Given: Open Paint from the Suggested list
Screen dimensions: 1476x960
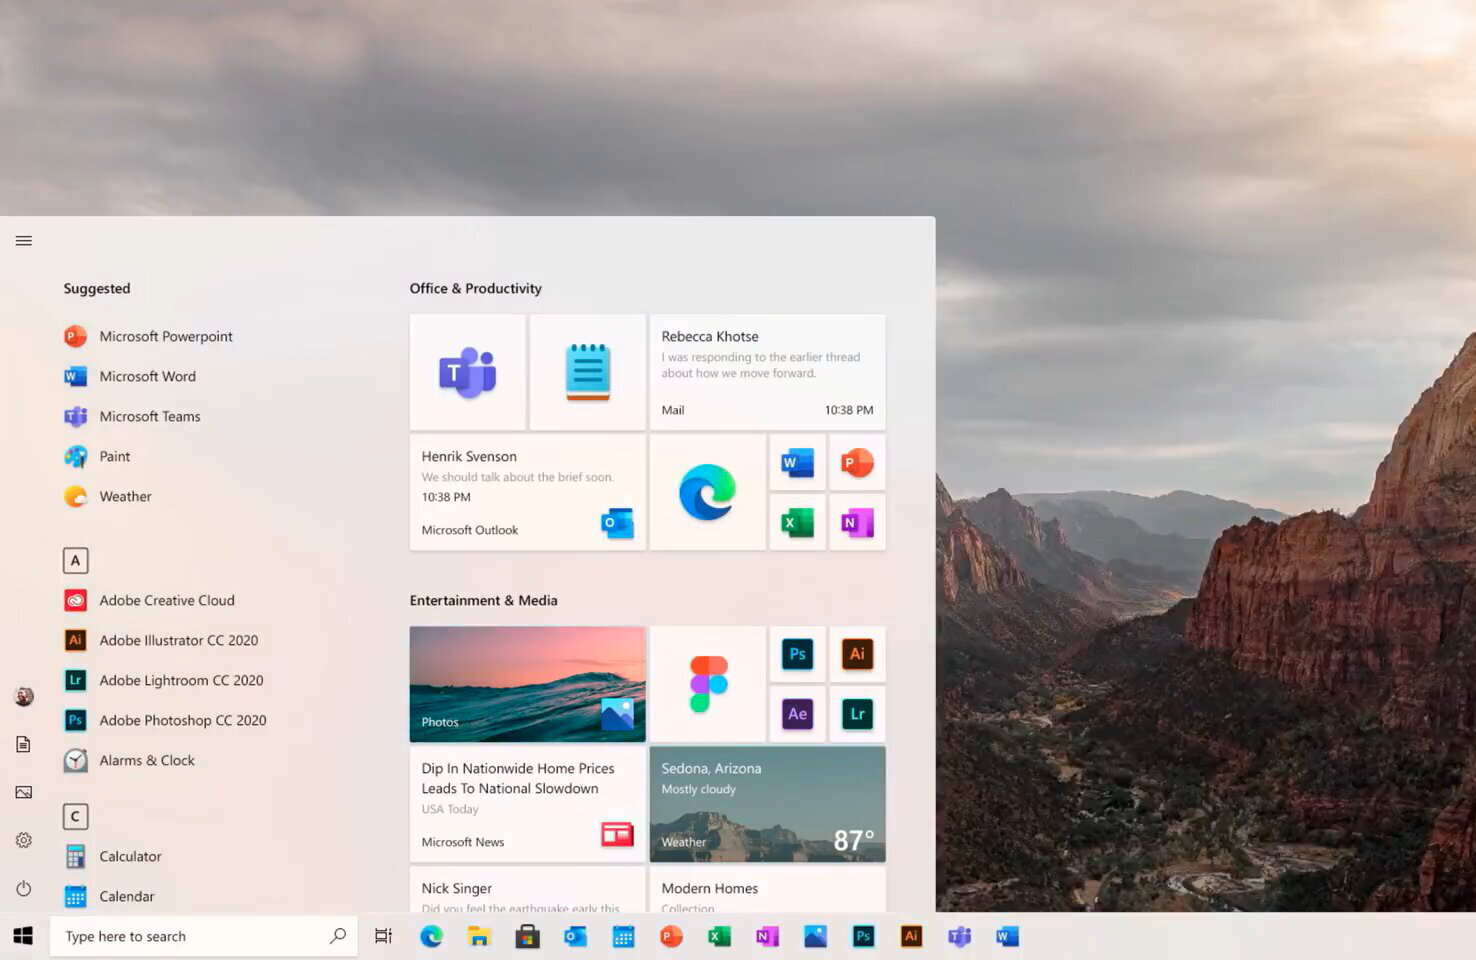Looking at the screenshot, I should (97, 456).
